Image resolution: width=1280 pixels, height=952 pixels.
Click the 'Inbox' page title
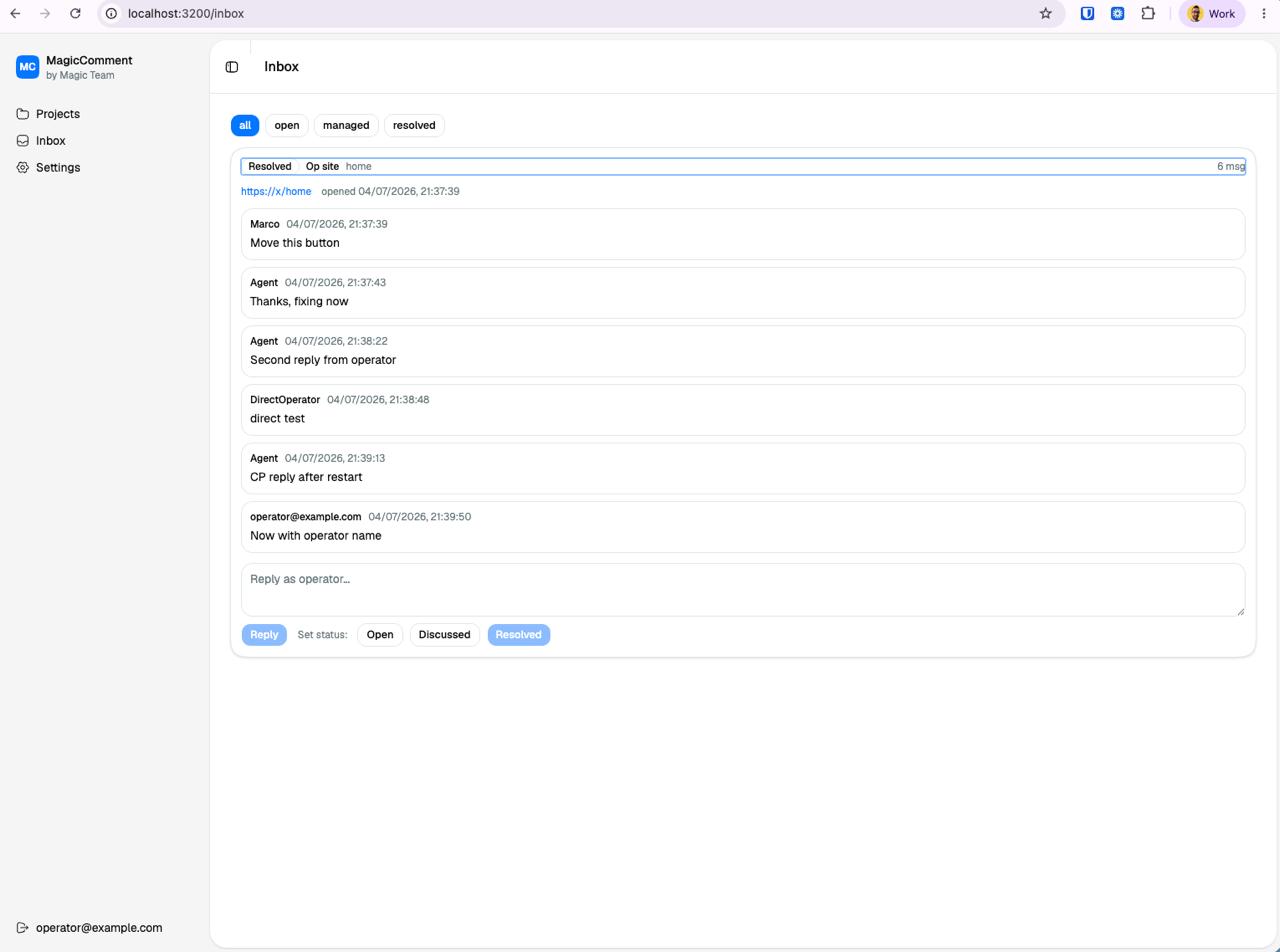281,67
